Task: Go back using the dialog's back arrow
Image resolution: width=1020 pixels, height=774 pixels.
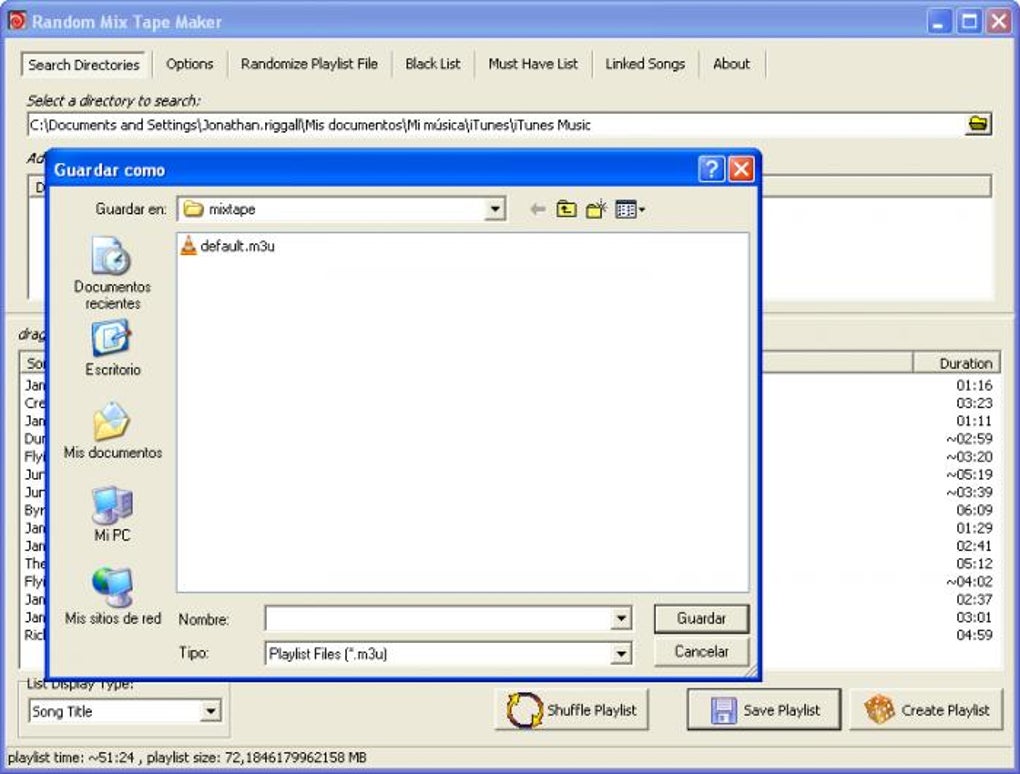Action: pos(537,209)
